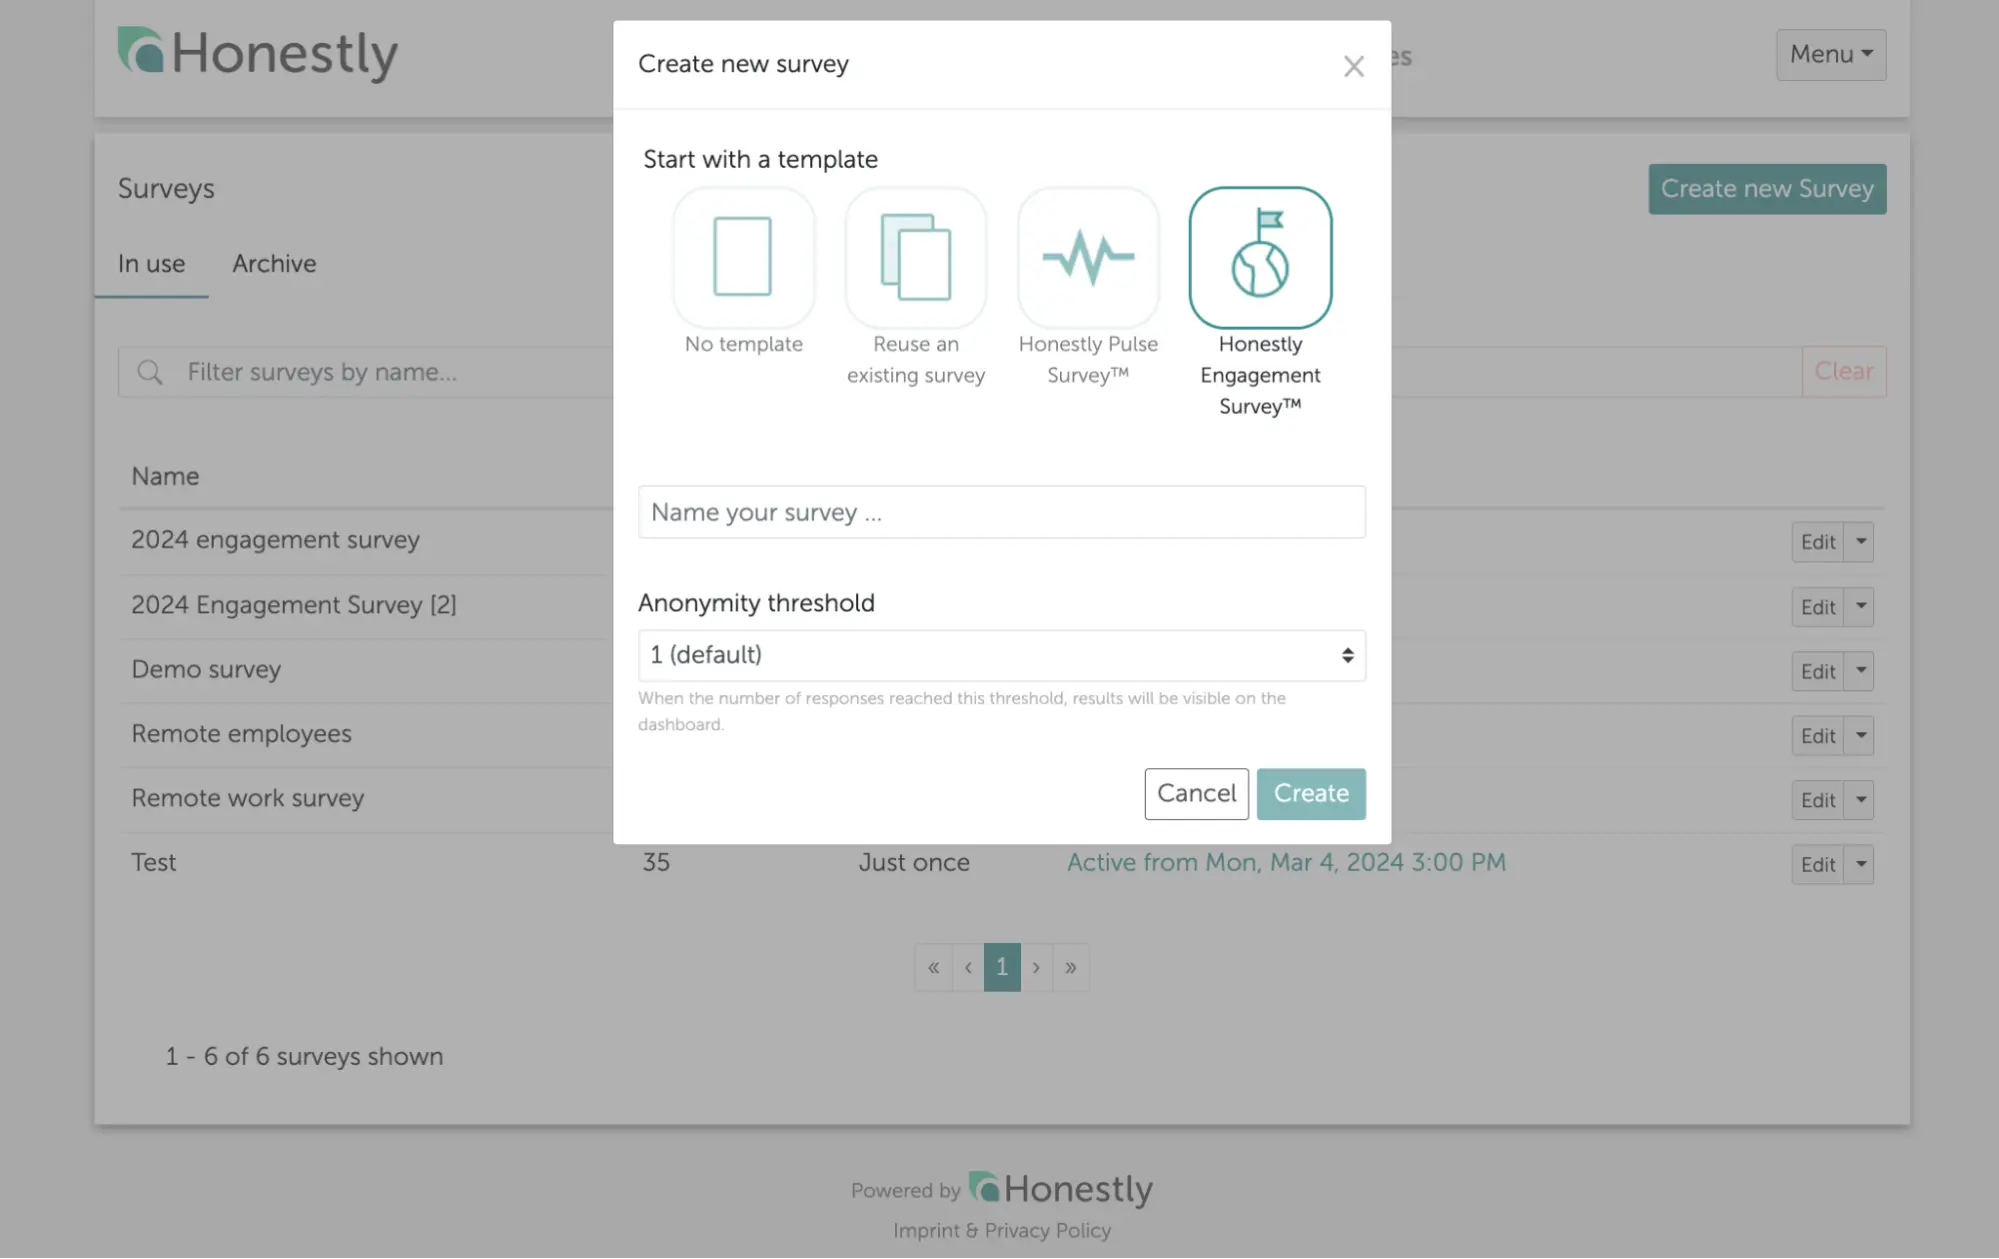
Task: Switch to the Archive tab
Action: coord(274,264)
